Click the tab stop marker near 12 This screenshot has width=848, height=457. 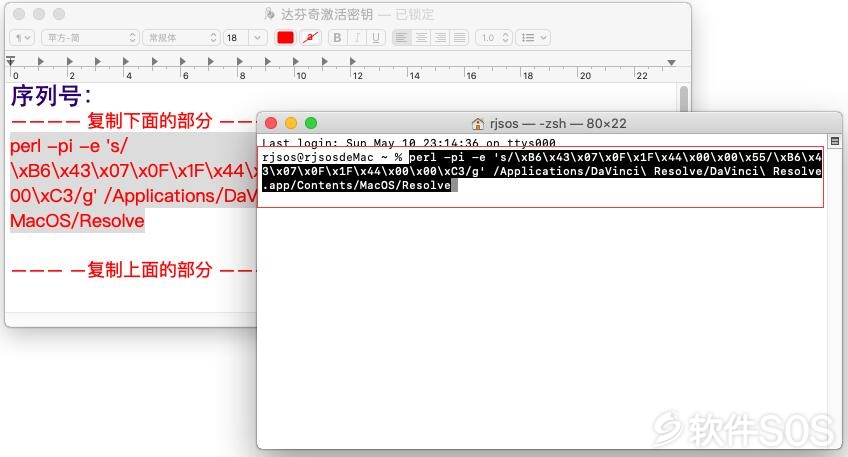click(353, 61)
